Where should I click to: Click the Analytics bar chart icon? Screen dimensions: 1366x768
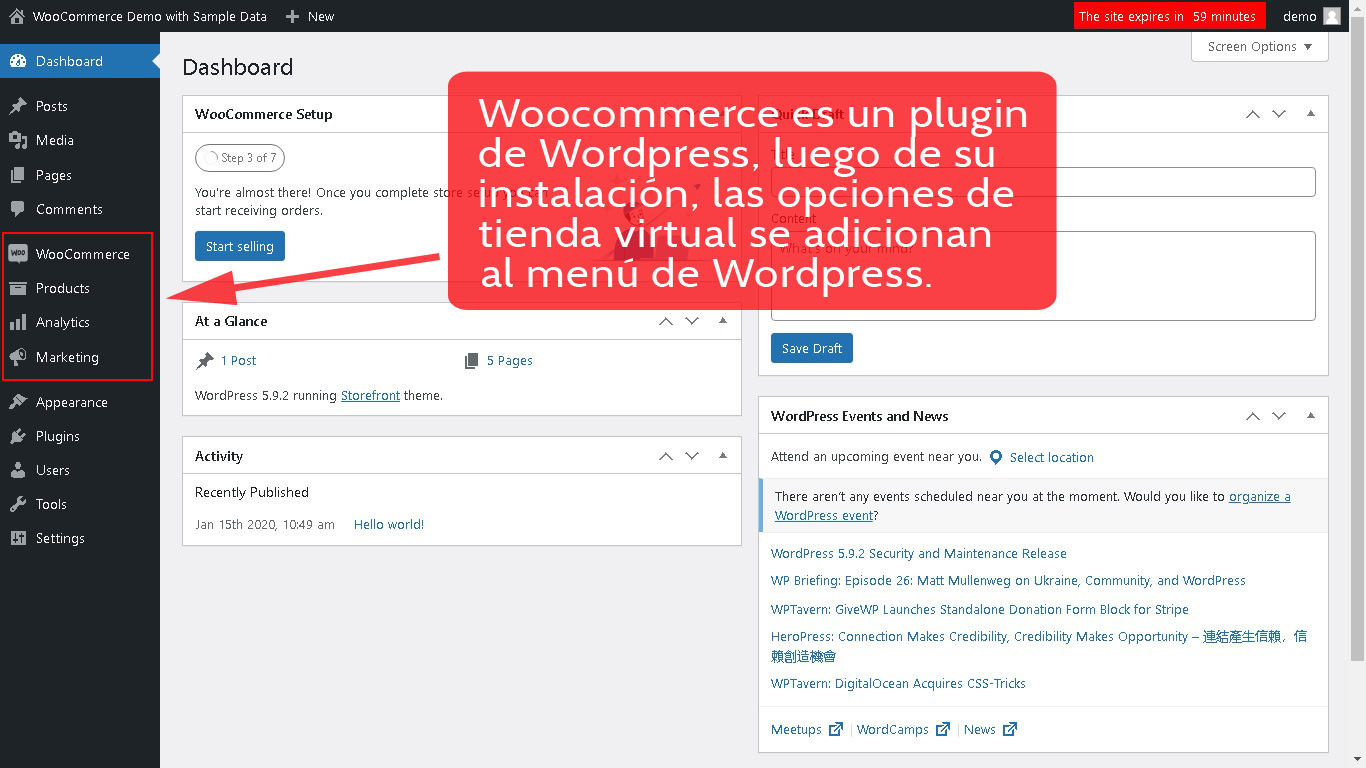pyautogui.click(x=18, y=322)
